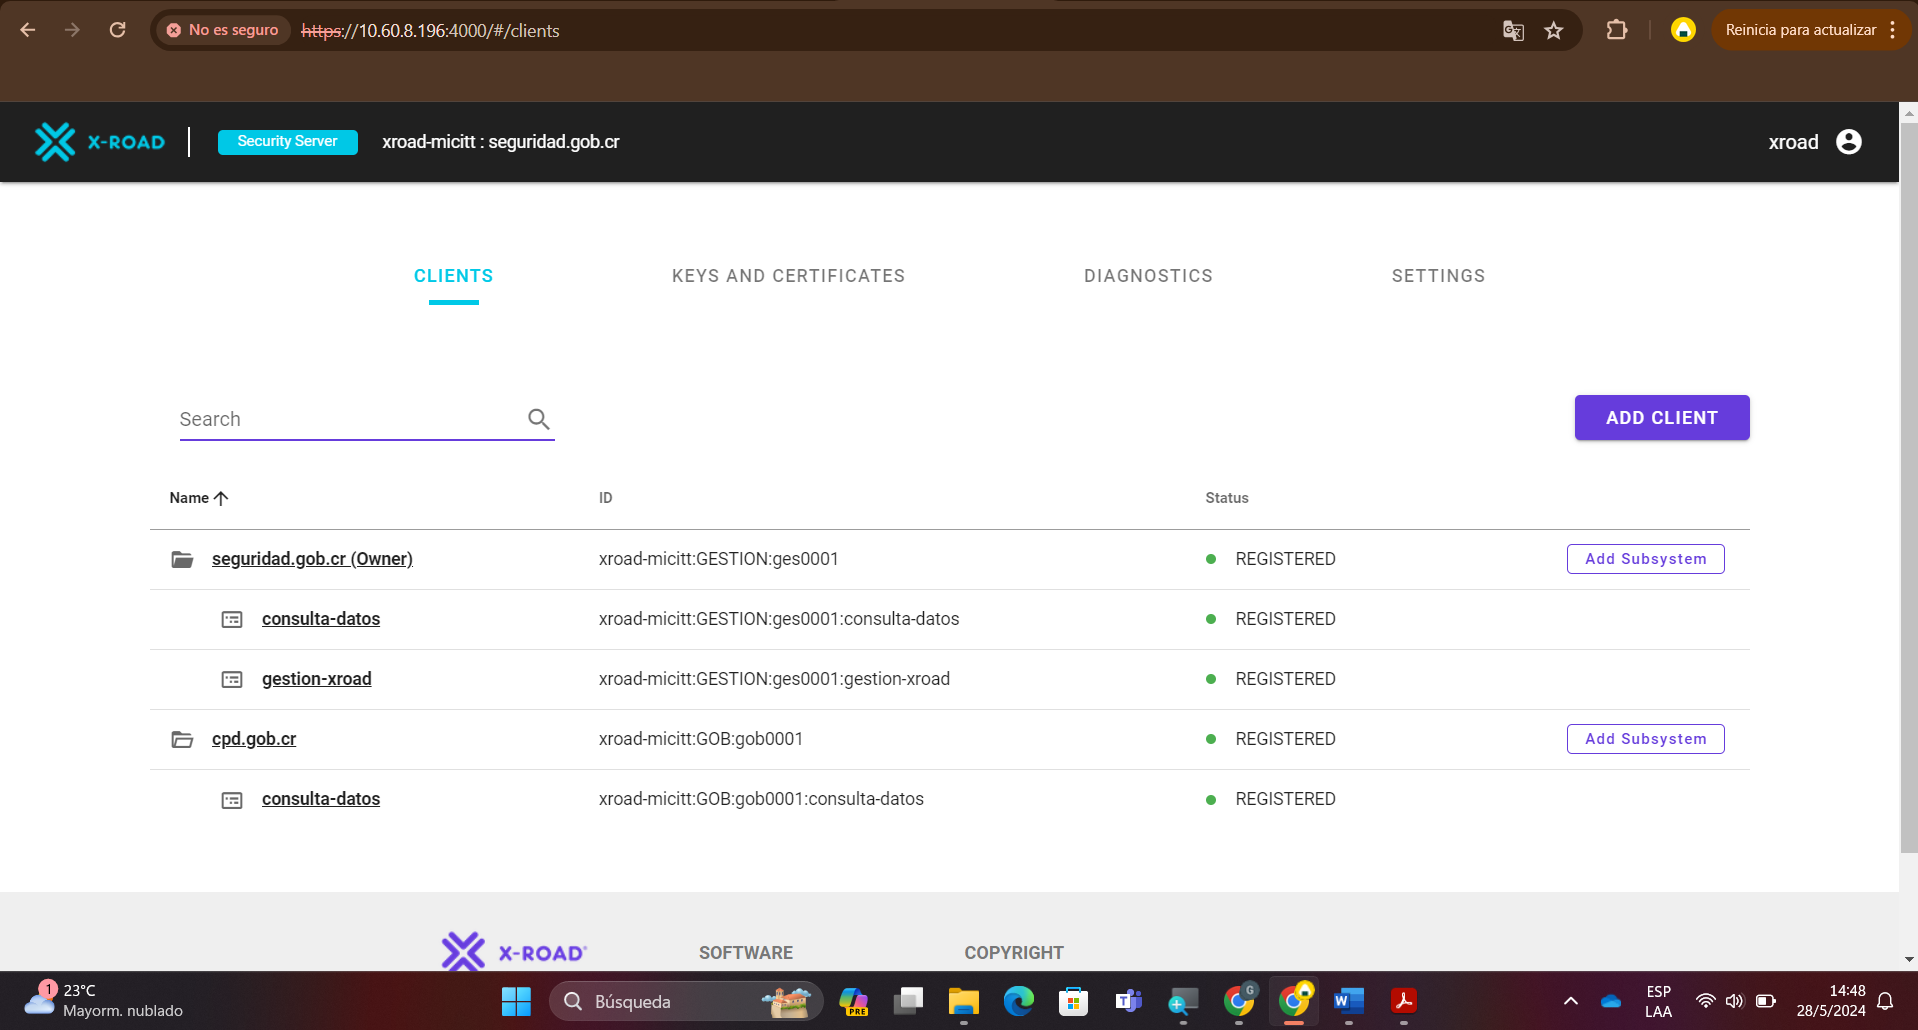Image resolution: width=1918 pixels, height=1030 pixels.
Task: Click ID xroad-micitt:GOB:gob0001
Action: tap(701, 739)
